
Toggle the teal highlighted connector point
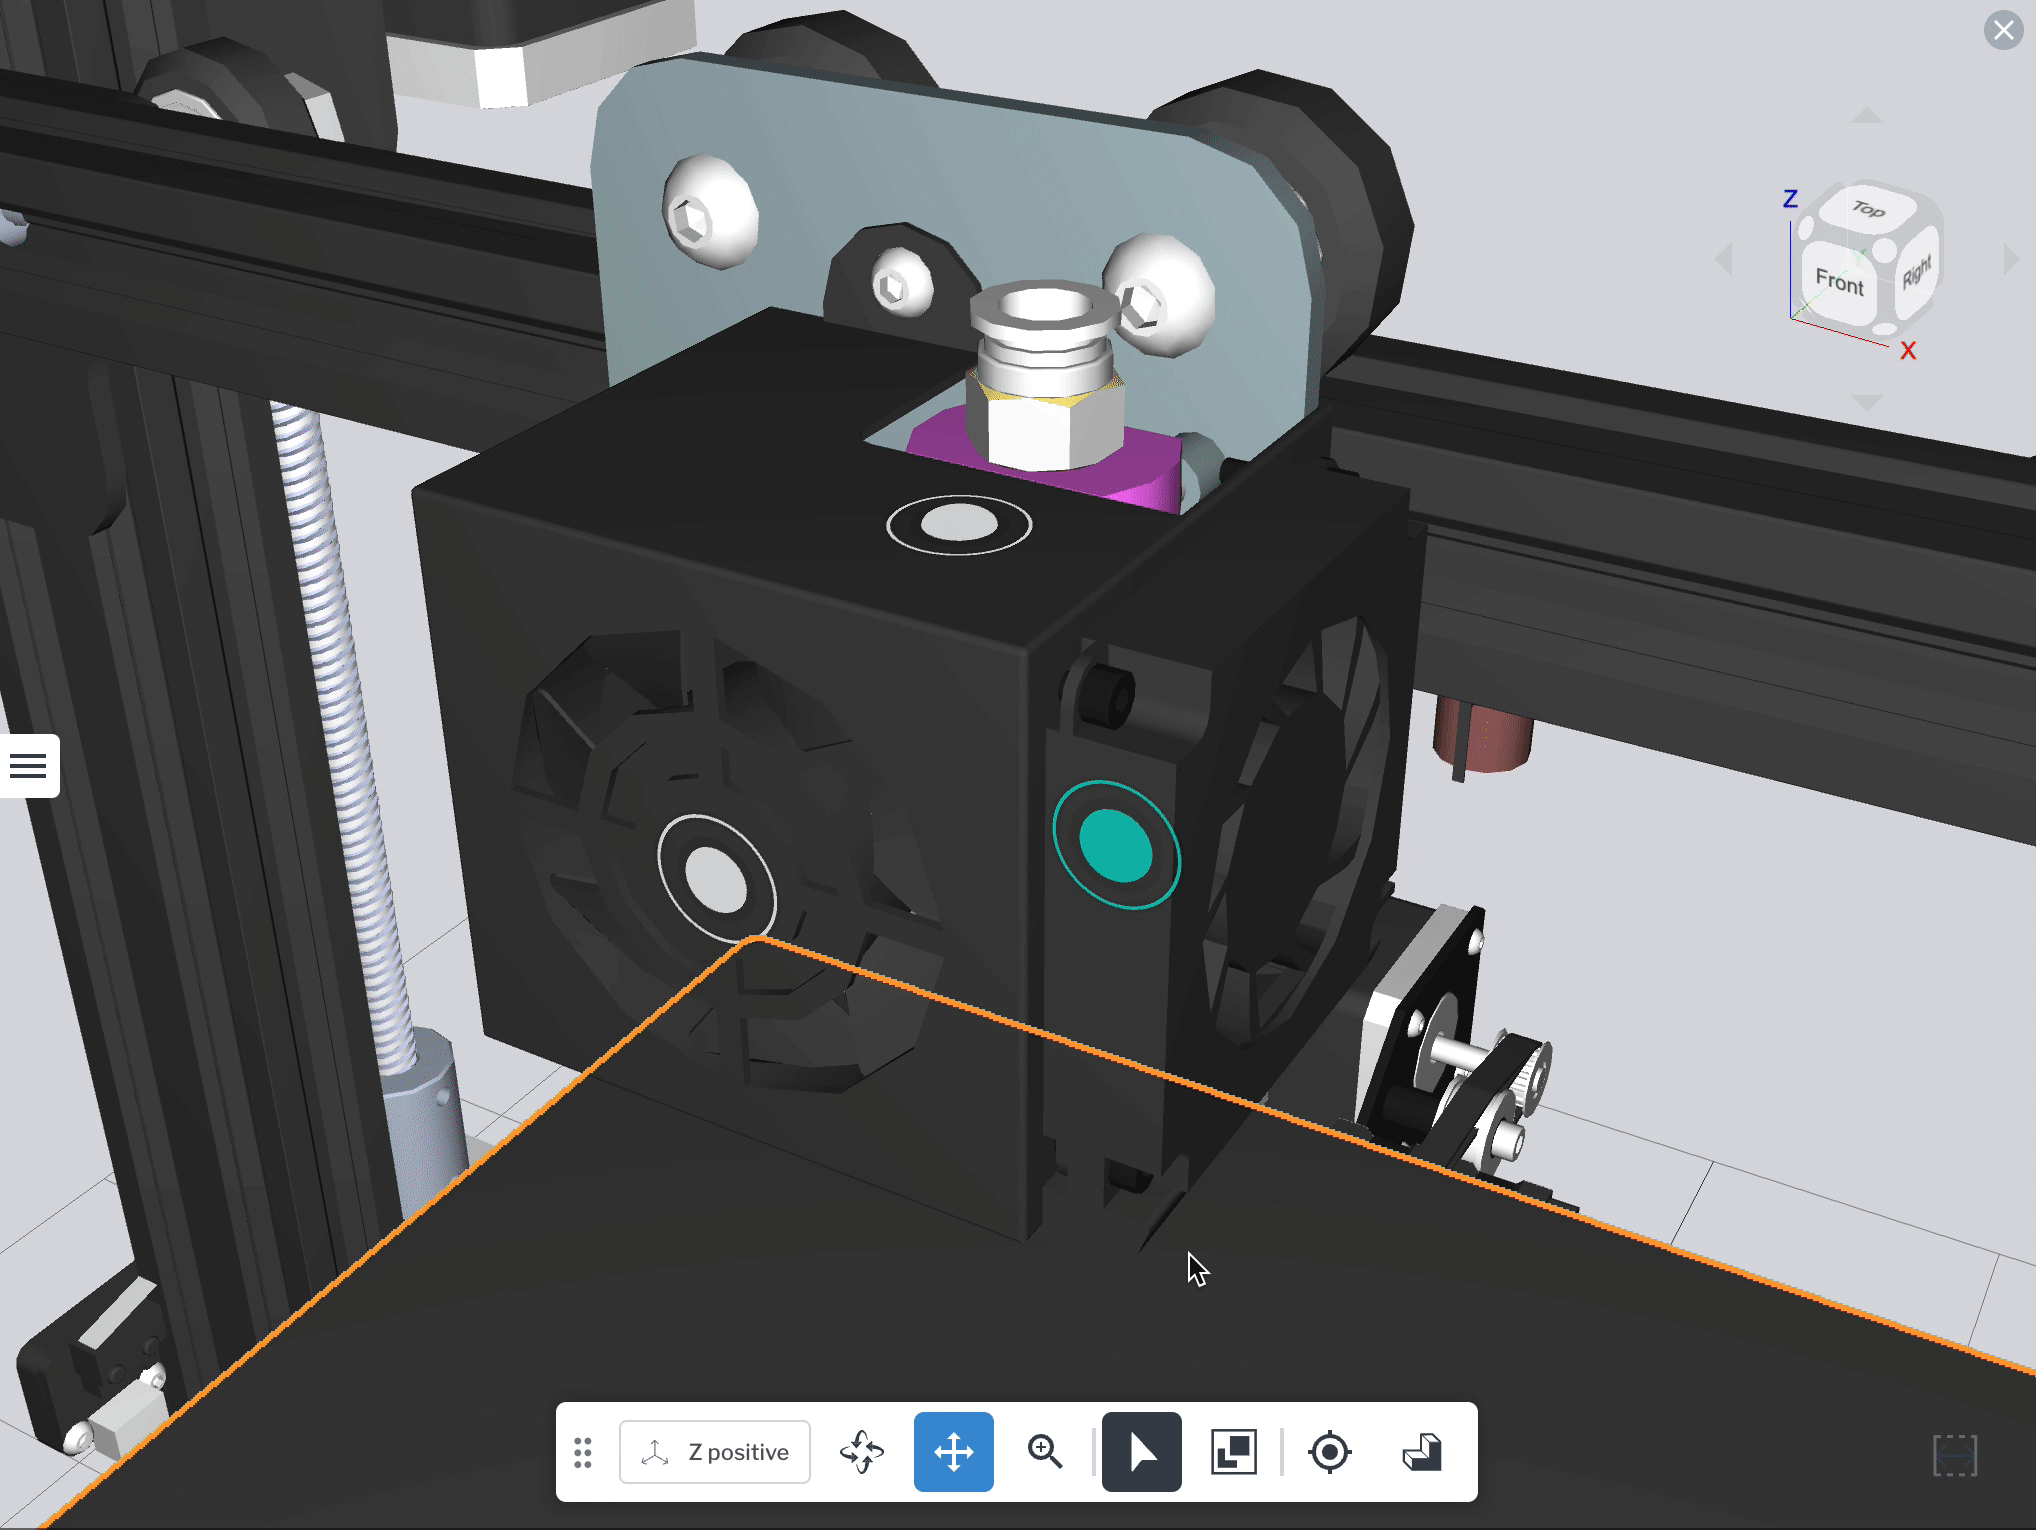[x=1116, y=845]
